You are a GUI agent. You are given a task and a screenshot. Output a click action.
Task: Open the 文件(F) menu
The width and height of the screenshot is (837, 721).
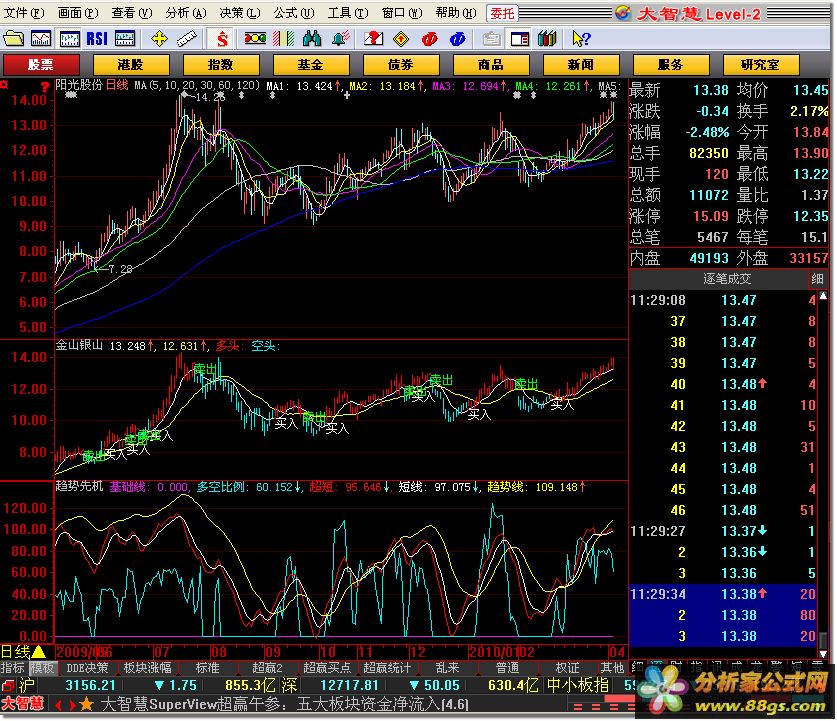click(x=24, y=12)
